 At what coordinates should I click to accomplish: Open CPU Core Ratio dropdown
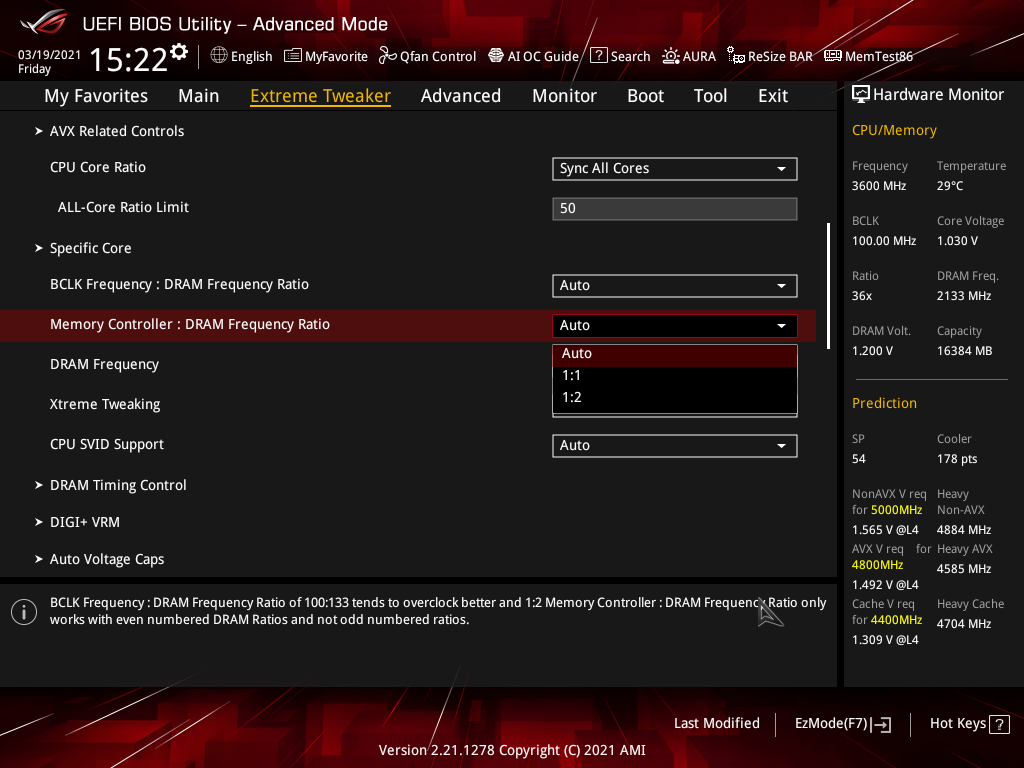pos(675,168)
